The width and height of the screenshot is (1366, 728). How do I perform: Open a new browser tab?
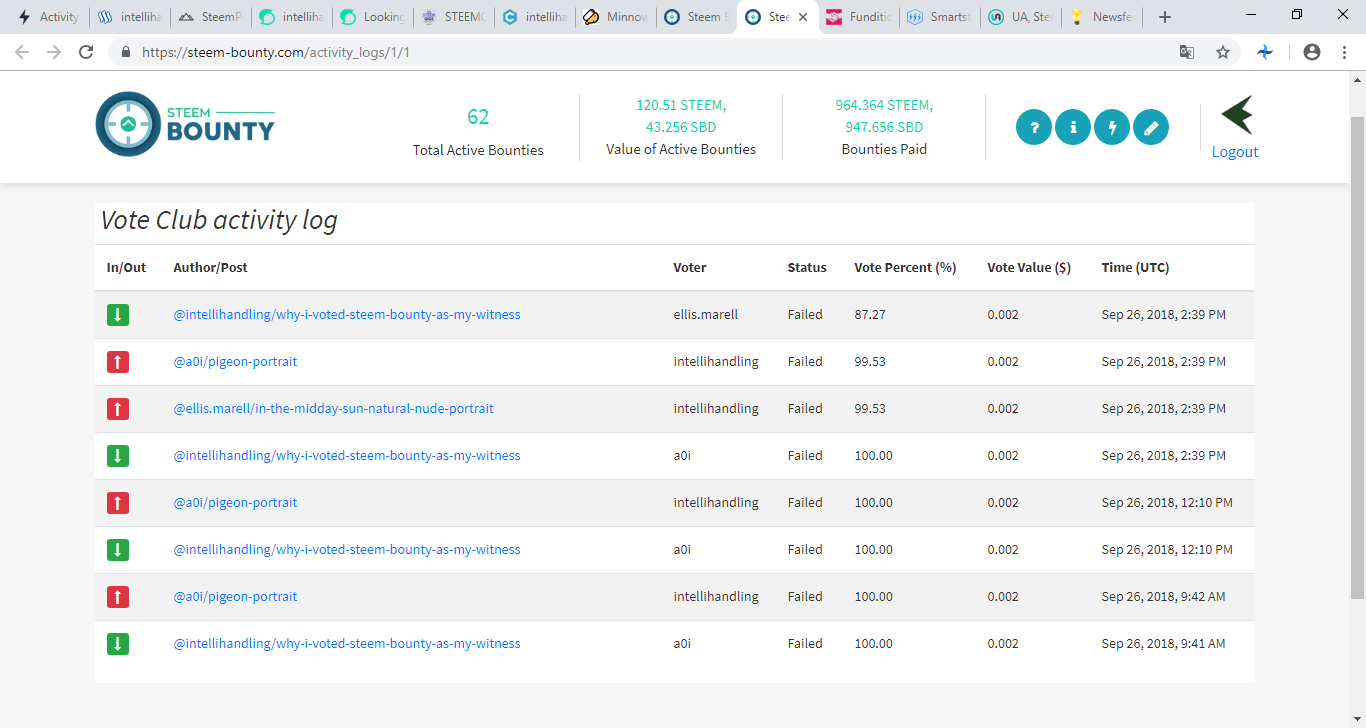(1164, 17)
